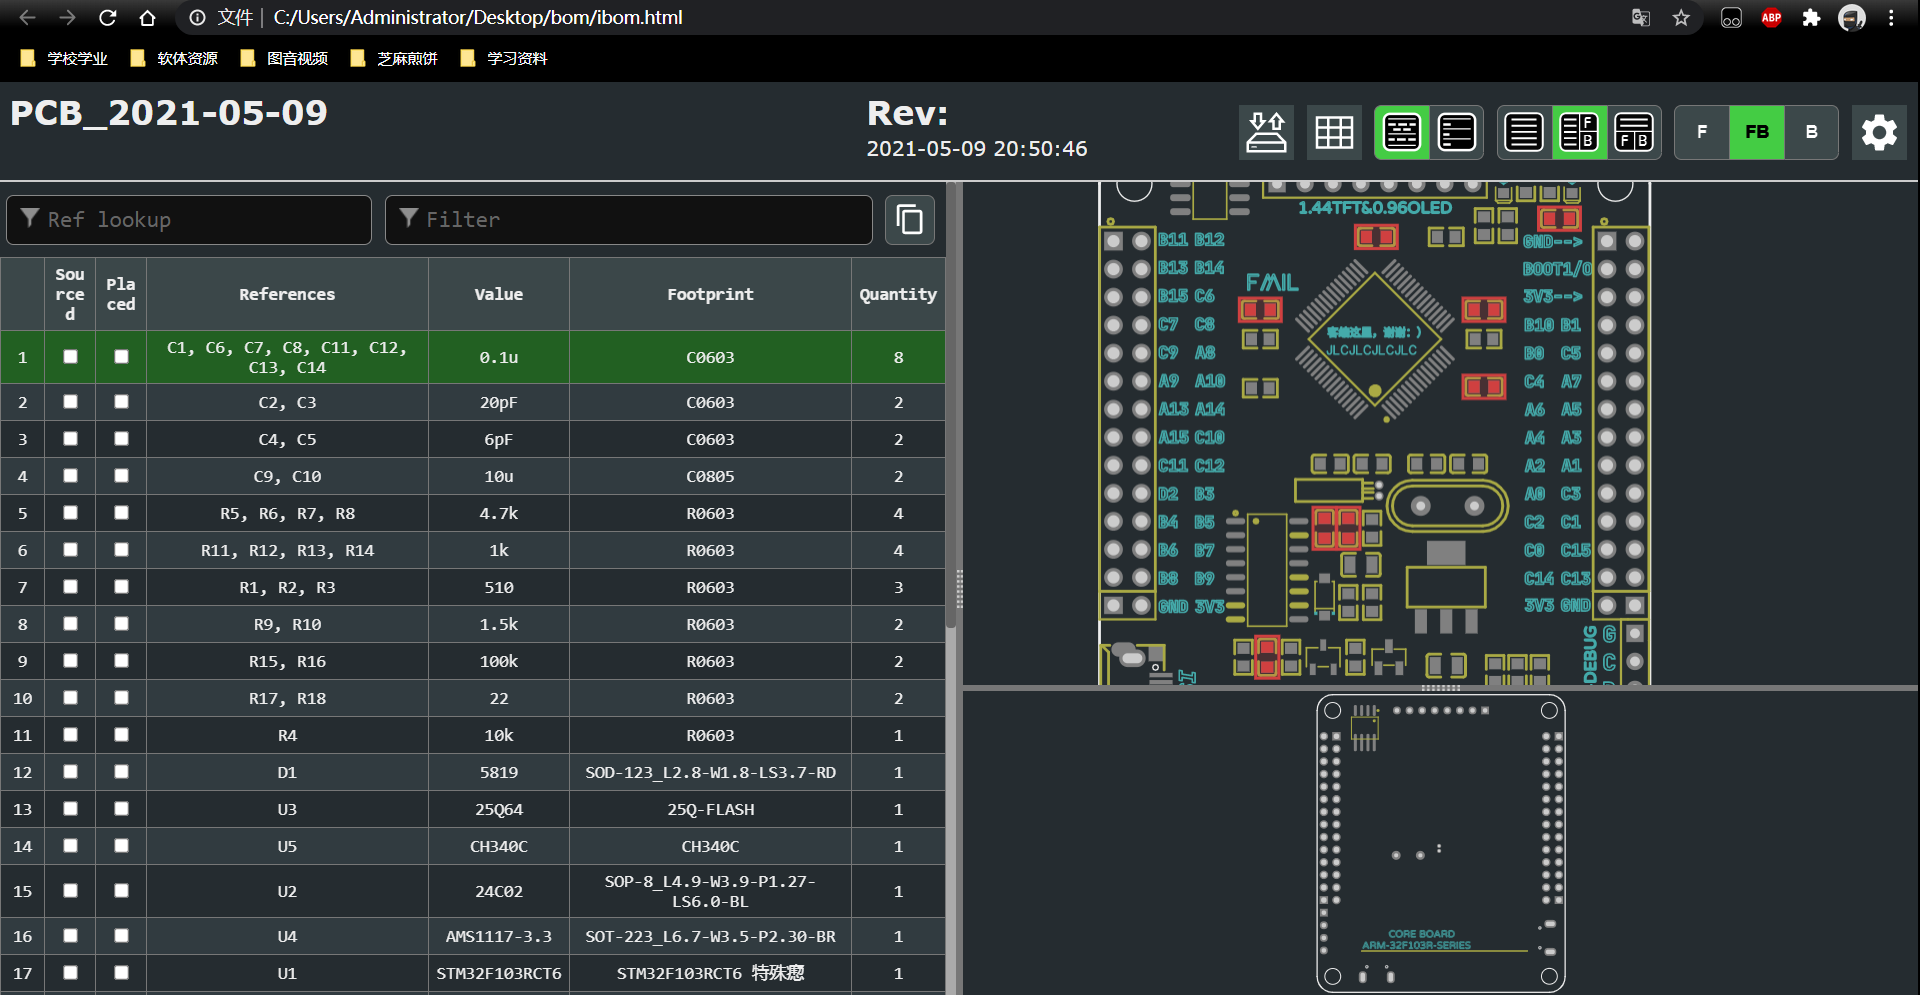Open the file import/export menu icon
Viewport: 1920px width, 995px height.
[1266, 132]
